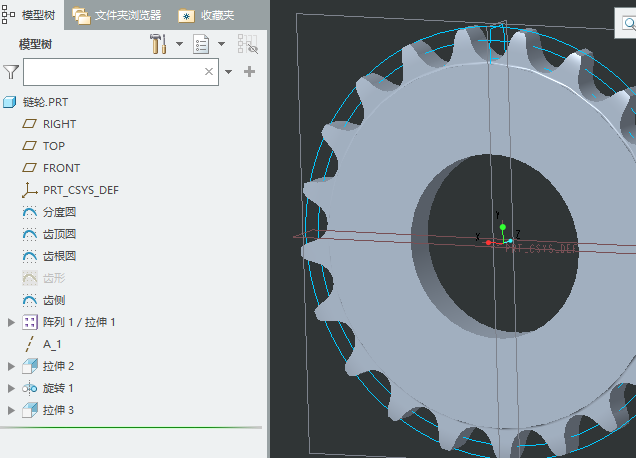Click the add filter plus icon
This screenshot has width=636, height=458.
pyautogui.click(x=250, y=72)
